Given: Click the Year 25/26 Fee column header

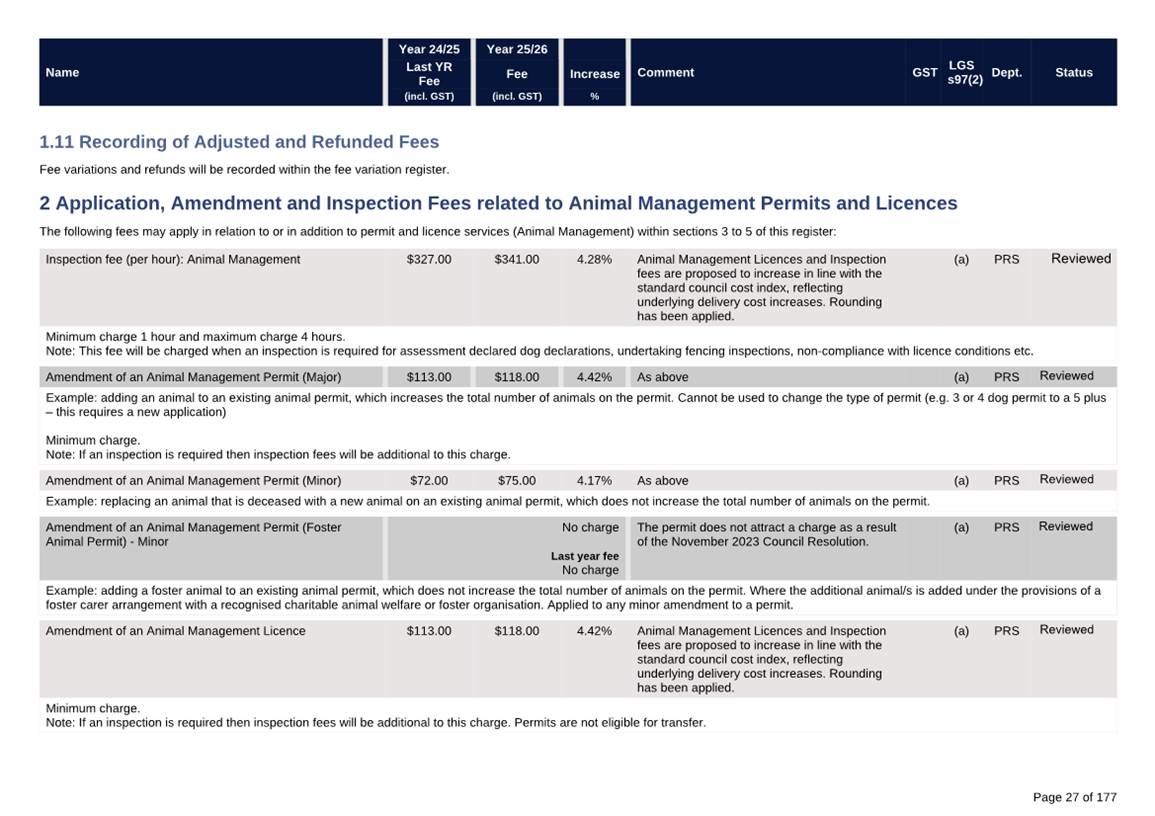Looking at the screenshot, I should [x=516, y=72].
